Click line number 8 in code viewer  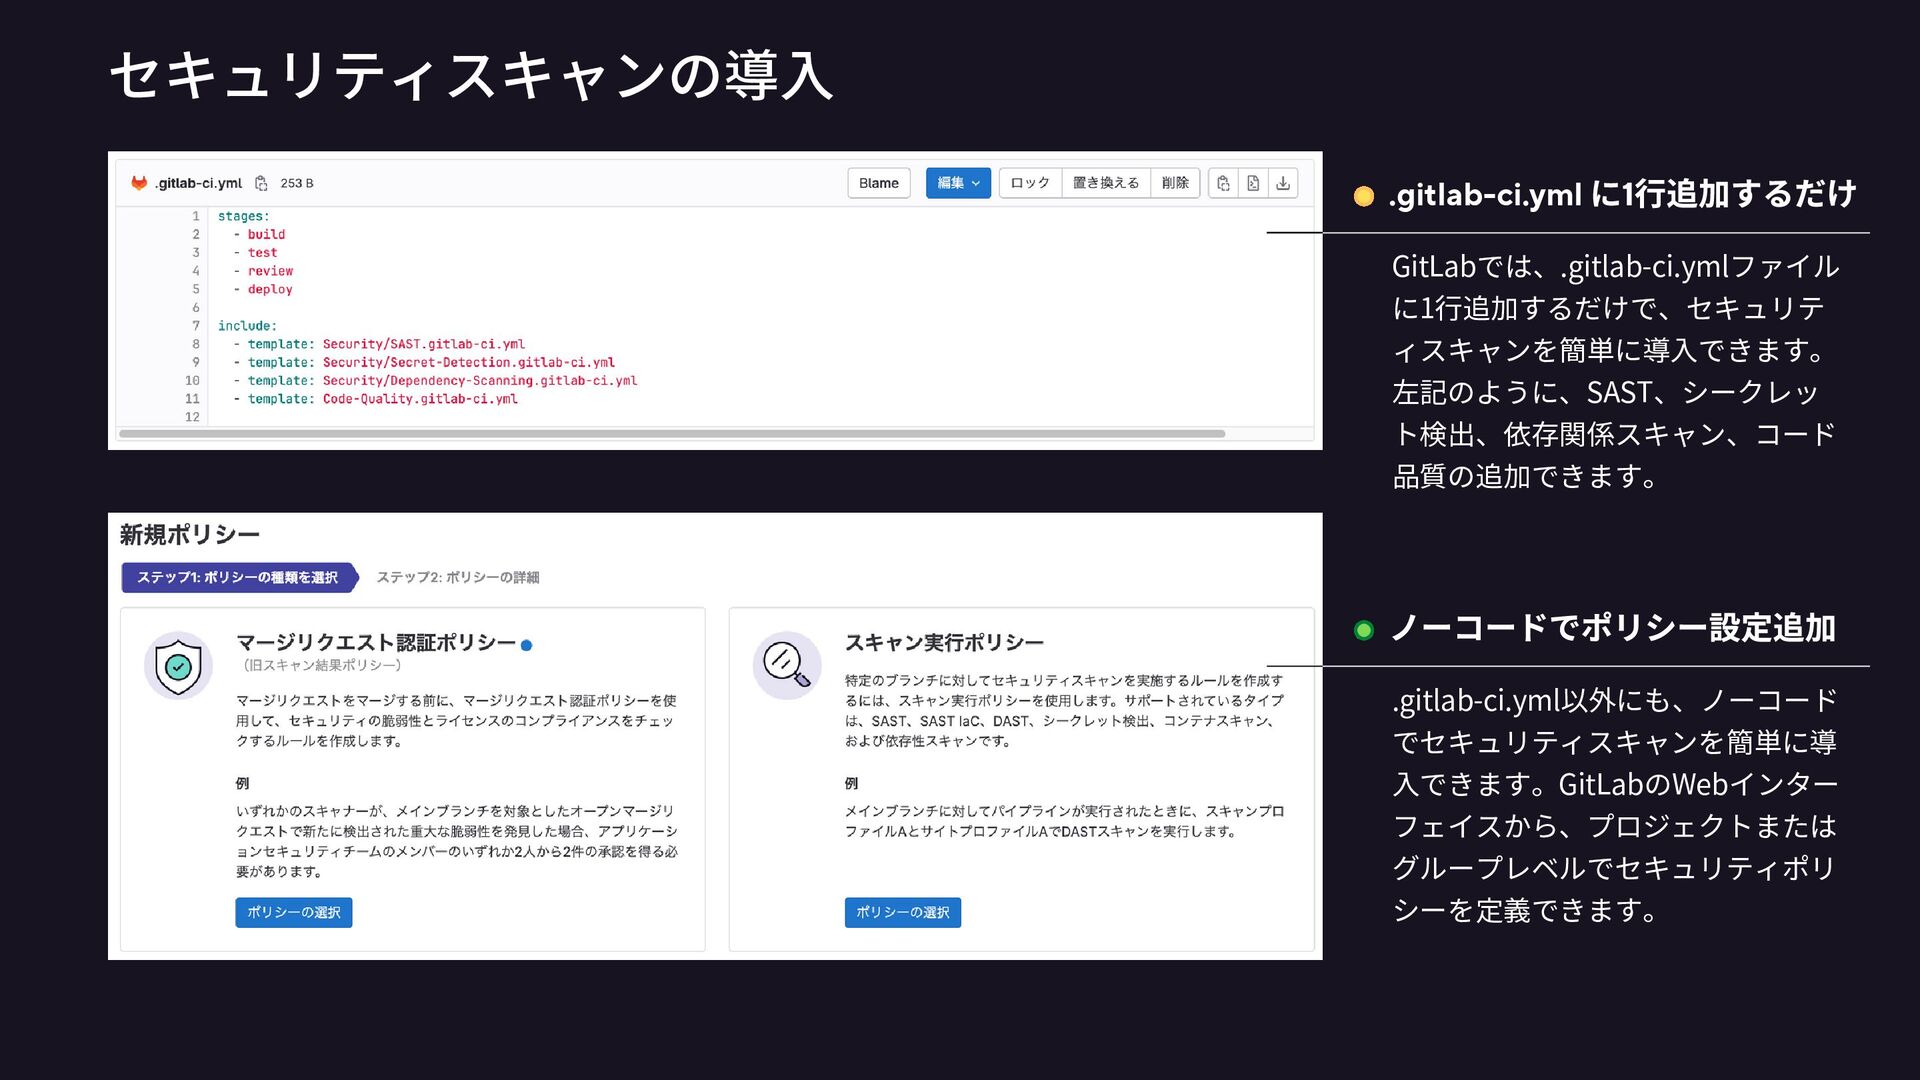pos(196,344)
